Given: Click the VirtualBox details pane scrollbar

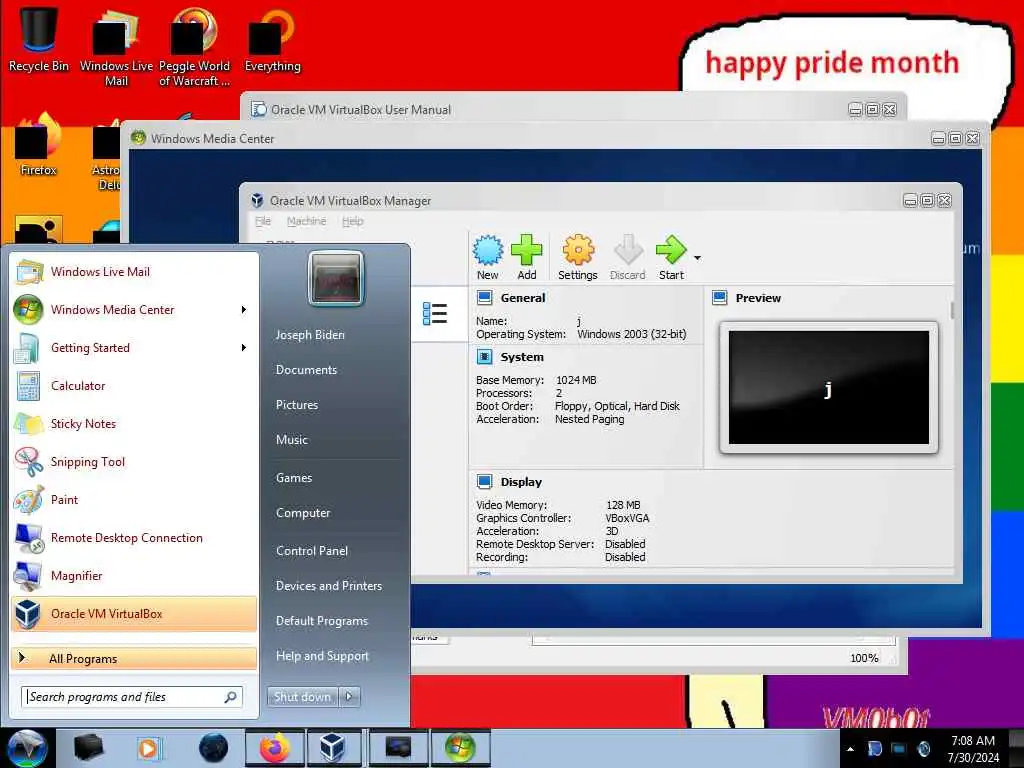Looking at the screenshot, I should (952, 310).
